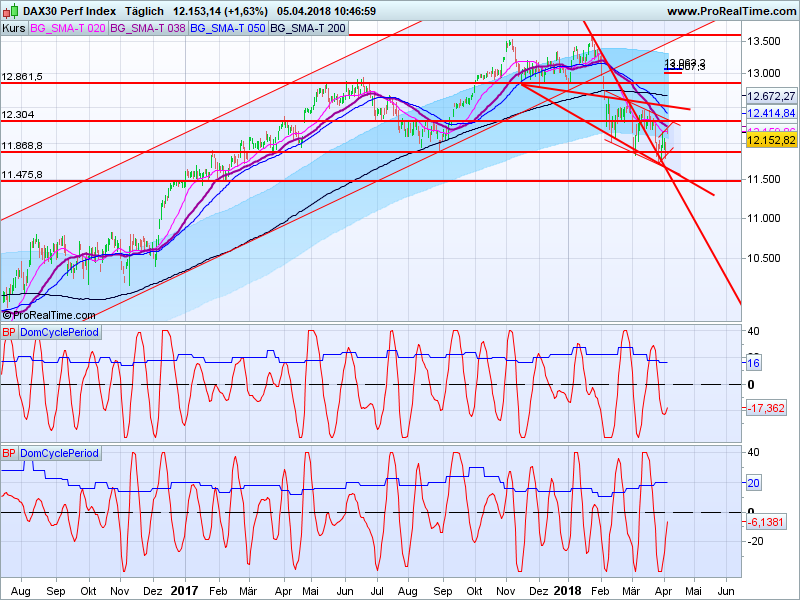The image size is (800, 600).
Task: Click the 12.153,14 (+1,63%) quote value
Action: 220,11
